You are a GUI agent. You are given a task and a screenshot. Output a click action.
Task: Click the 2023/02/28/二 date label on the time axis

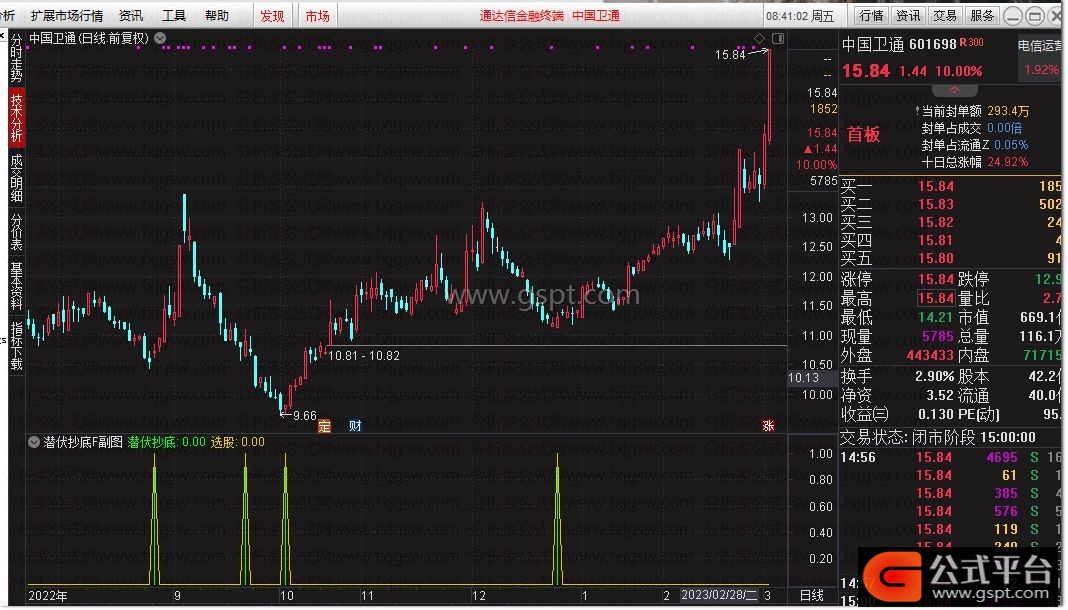pos(719,596)
